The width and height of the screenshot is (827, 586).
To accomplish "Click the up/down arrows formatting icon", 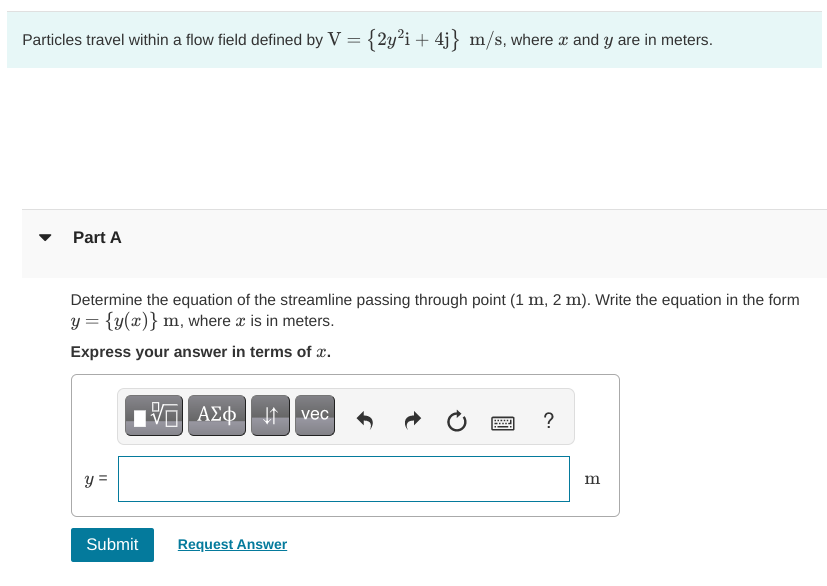I will 269,415.
